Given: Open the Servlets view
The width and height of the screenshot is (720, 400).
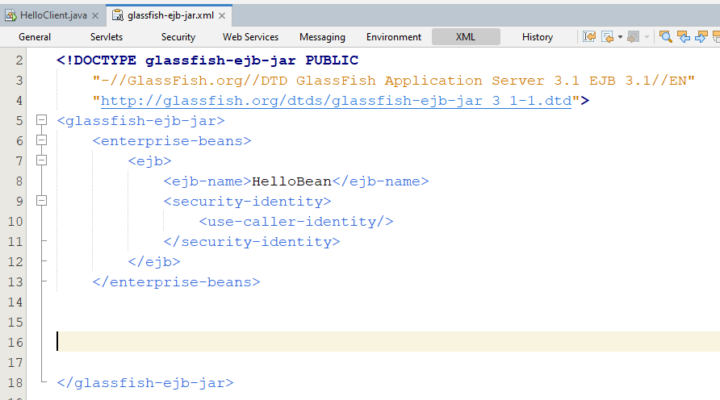Looking at the screenshot, I should point(106,37).
